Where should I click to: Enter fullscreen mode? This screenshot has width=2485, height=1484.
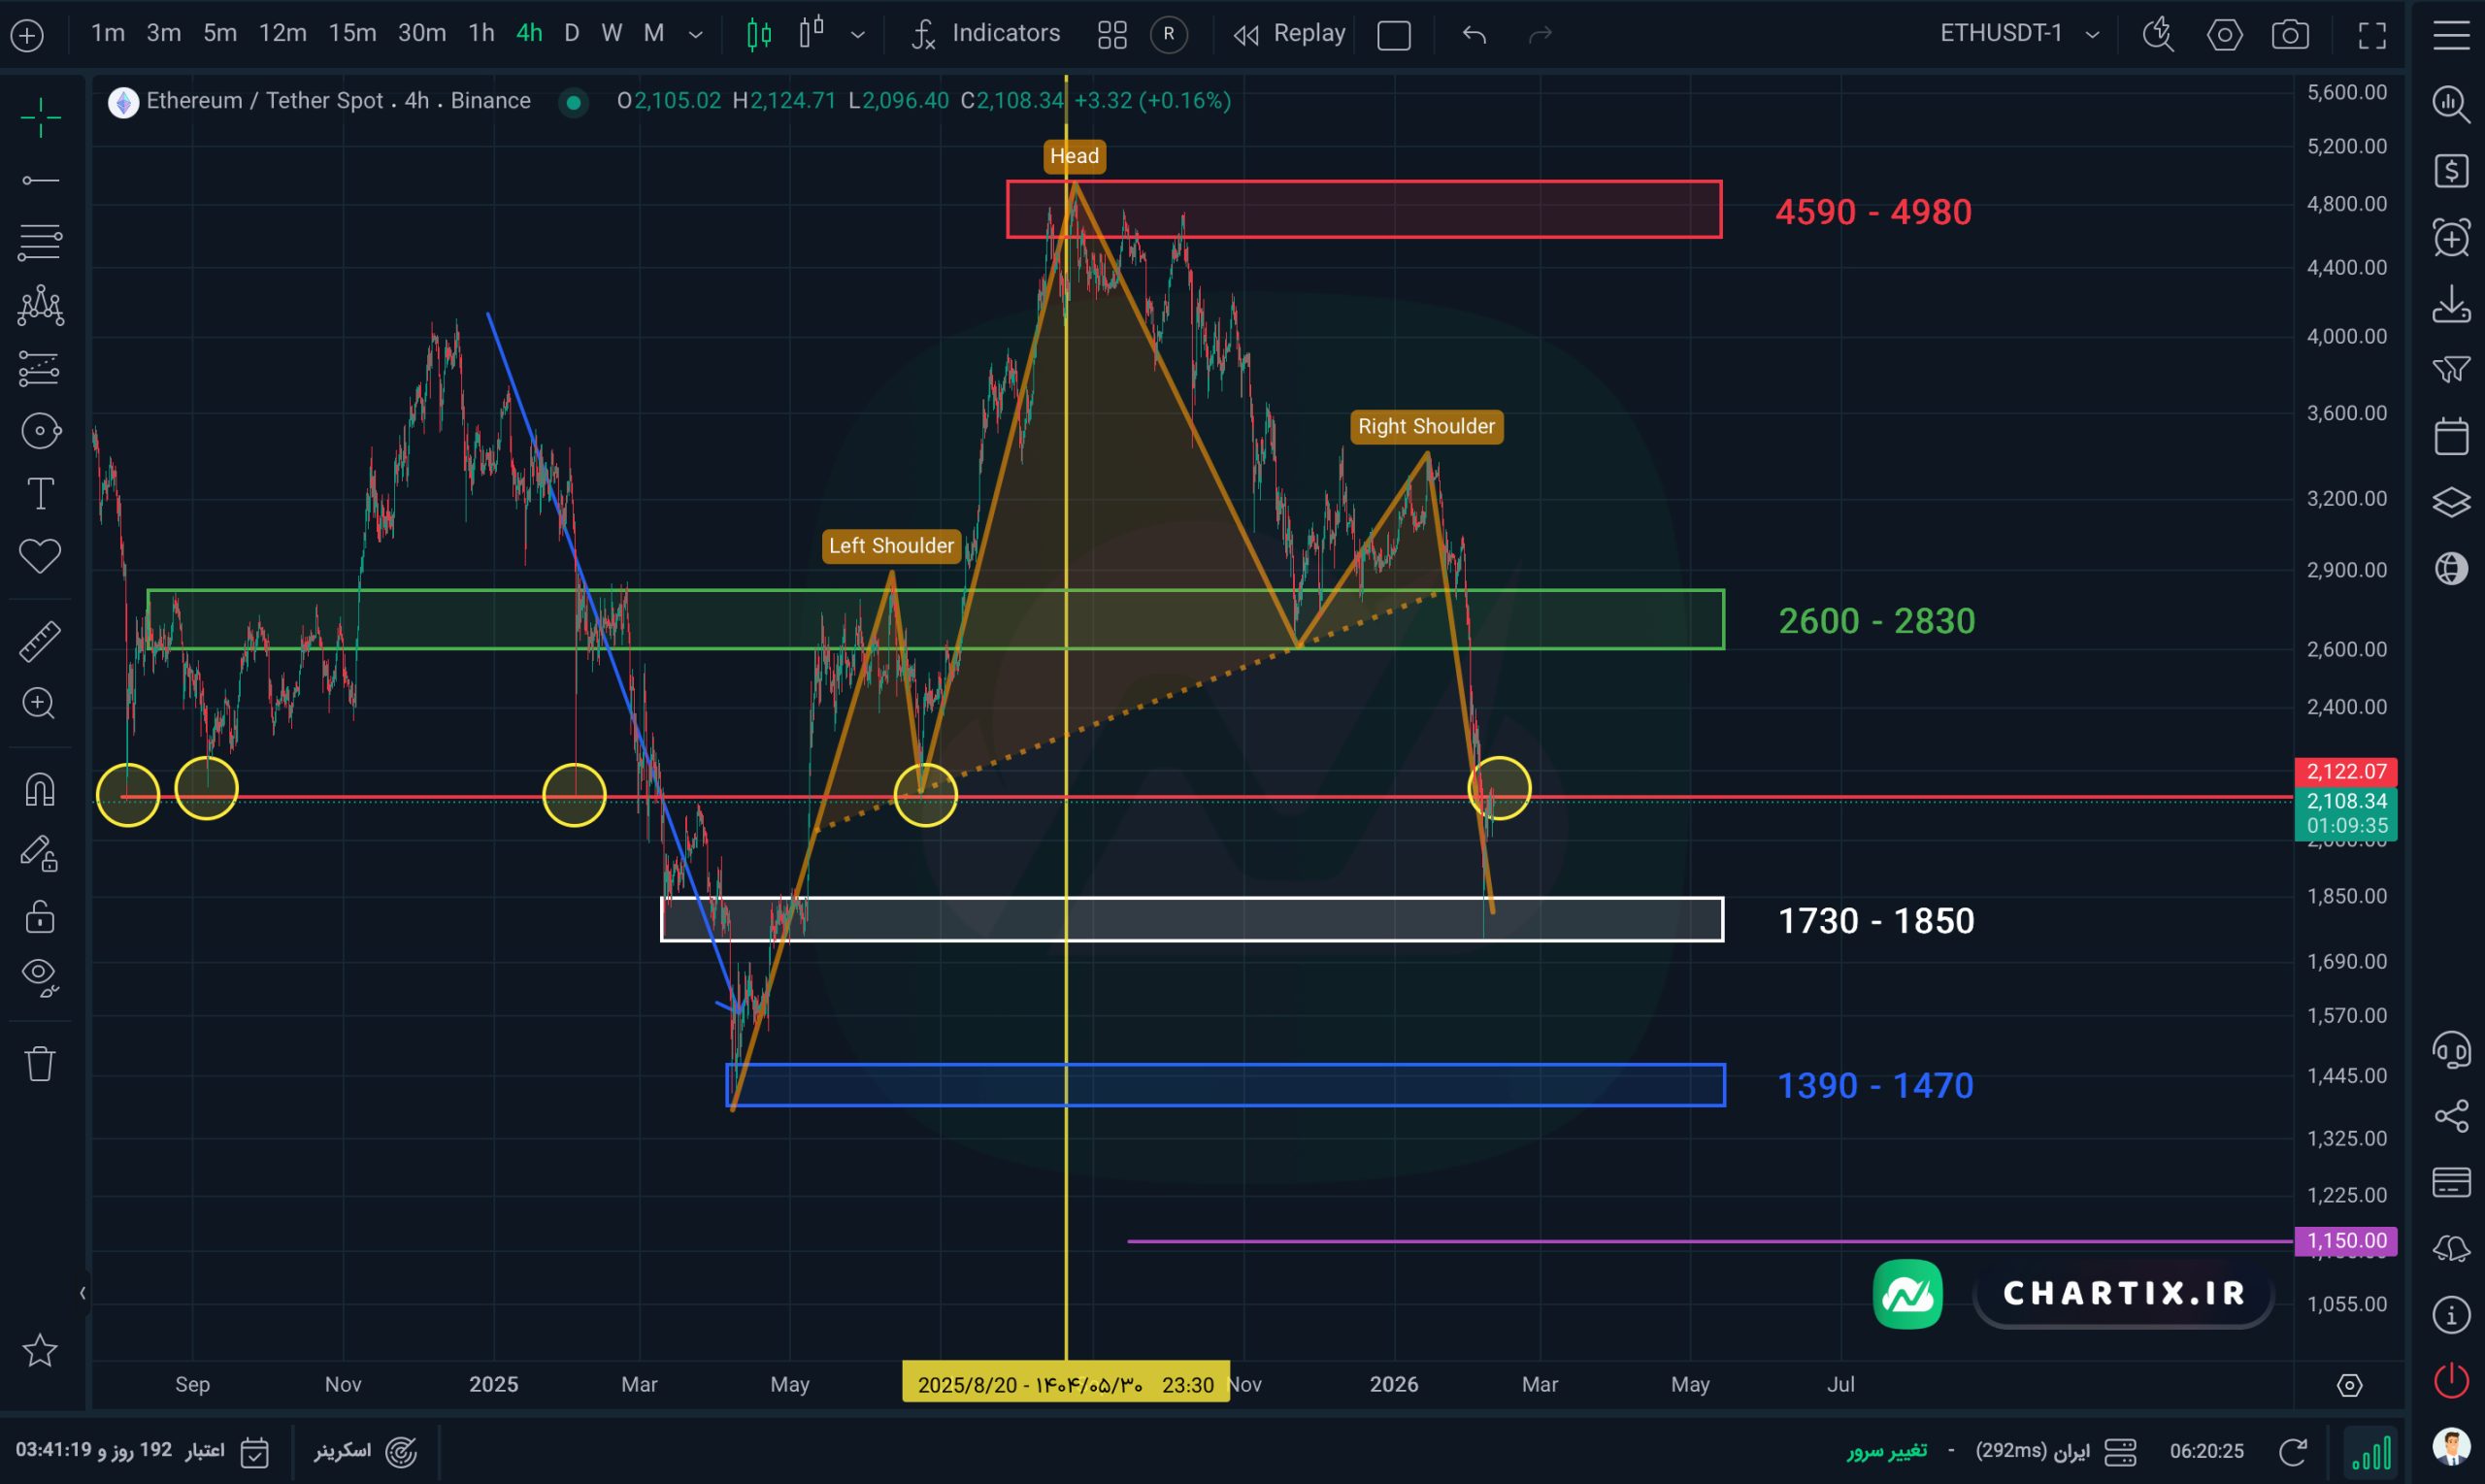tap(2372, 35)
